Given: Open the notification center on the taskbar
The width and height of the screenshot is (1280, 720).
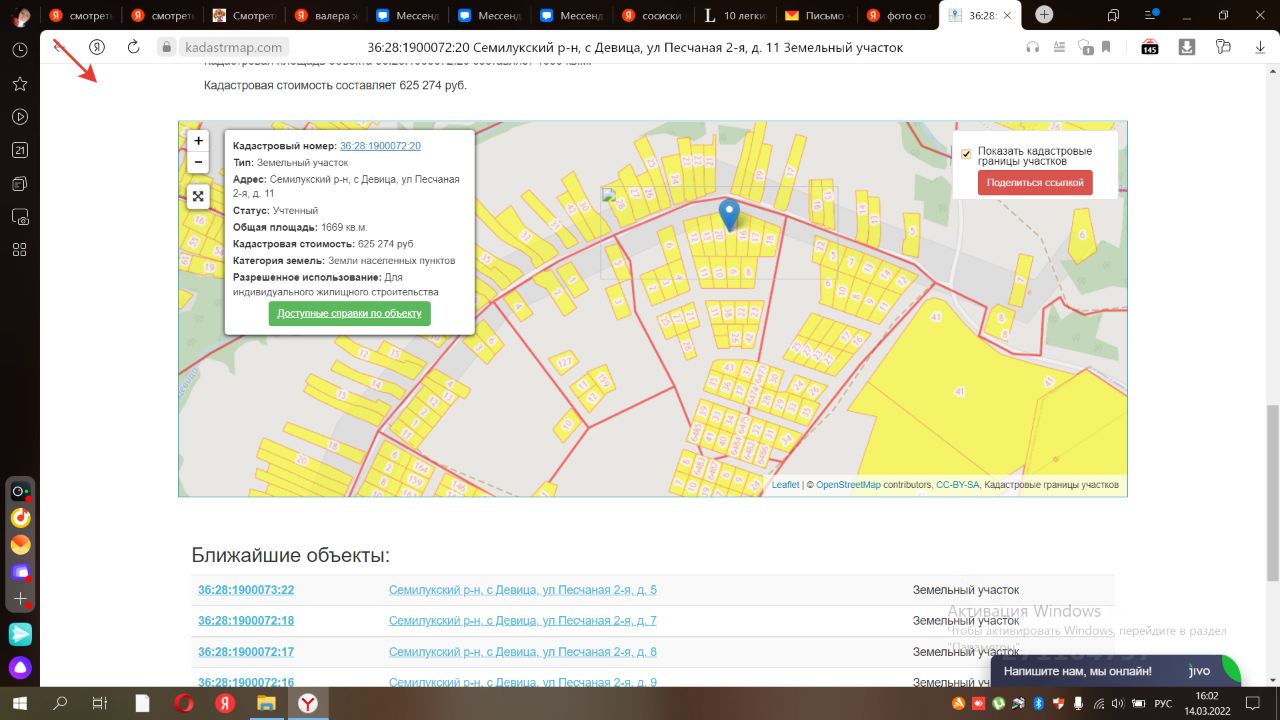Looking at the screenshot, I should click(1254, 704).
